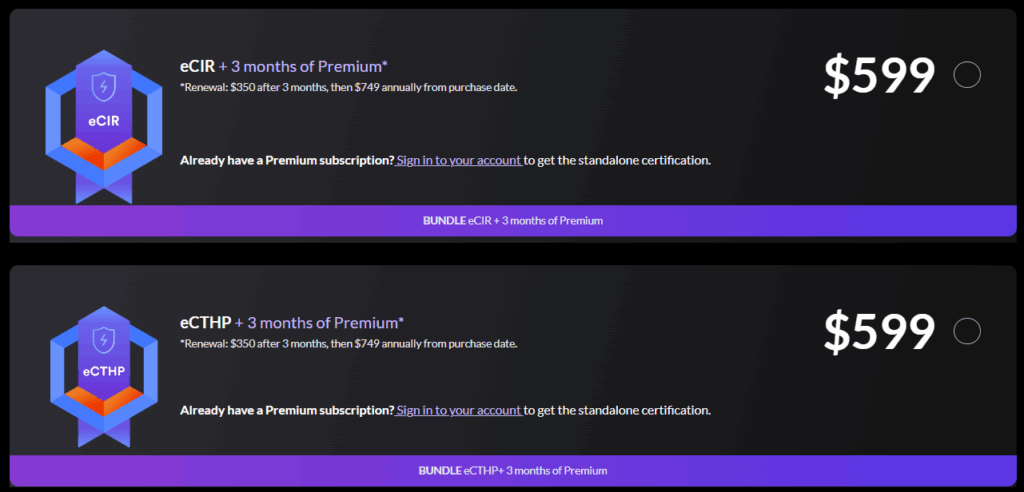Click the $599 price in the eCIR card
Image resolution: width=1024 pixels, height=492 pixels.
click(x=879, y=76)
